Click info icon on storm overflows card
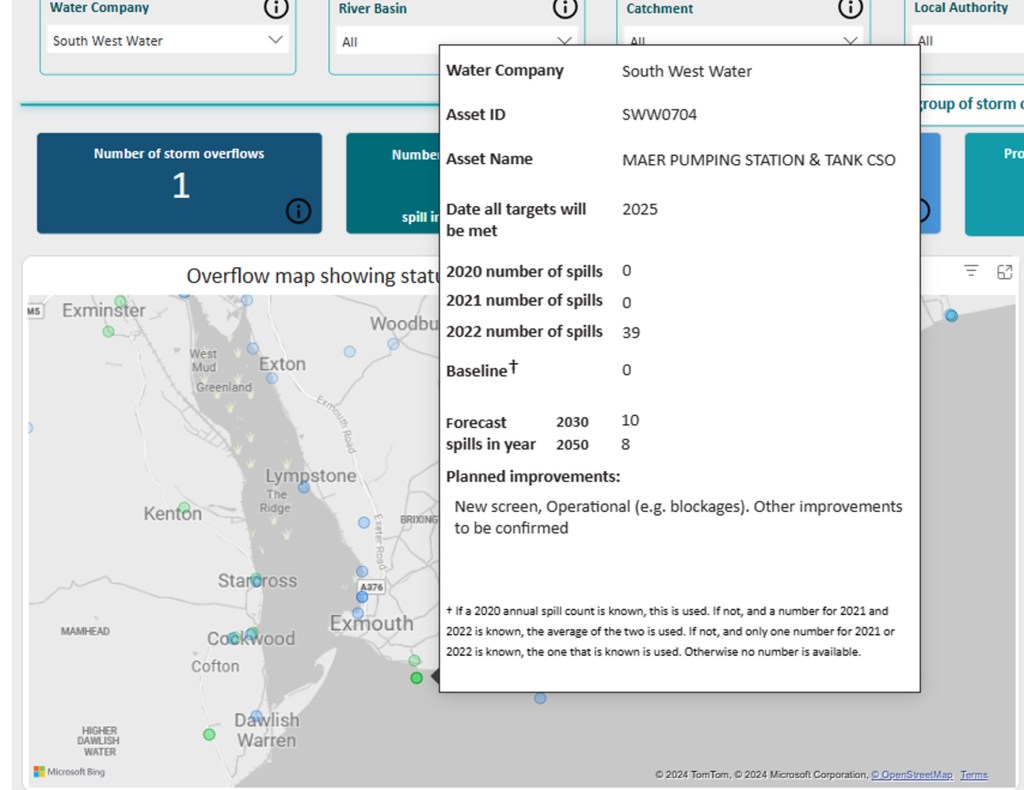The height and width of the screenshot is (790, 1024). click(x=298, y=211)
